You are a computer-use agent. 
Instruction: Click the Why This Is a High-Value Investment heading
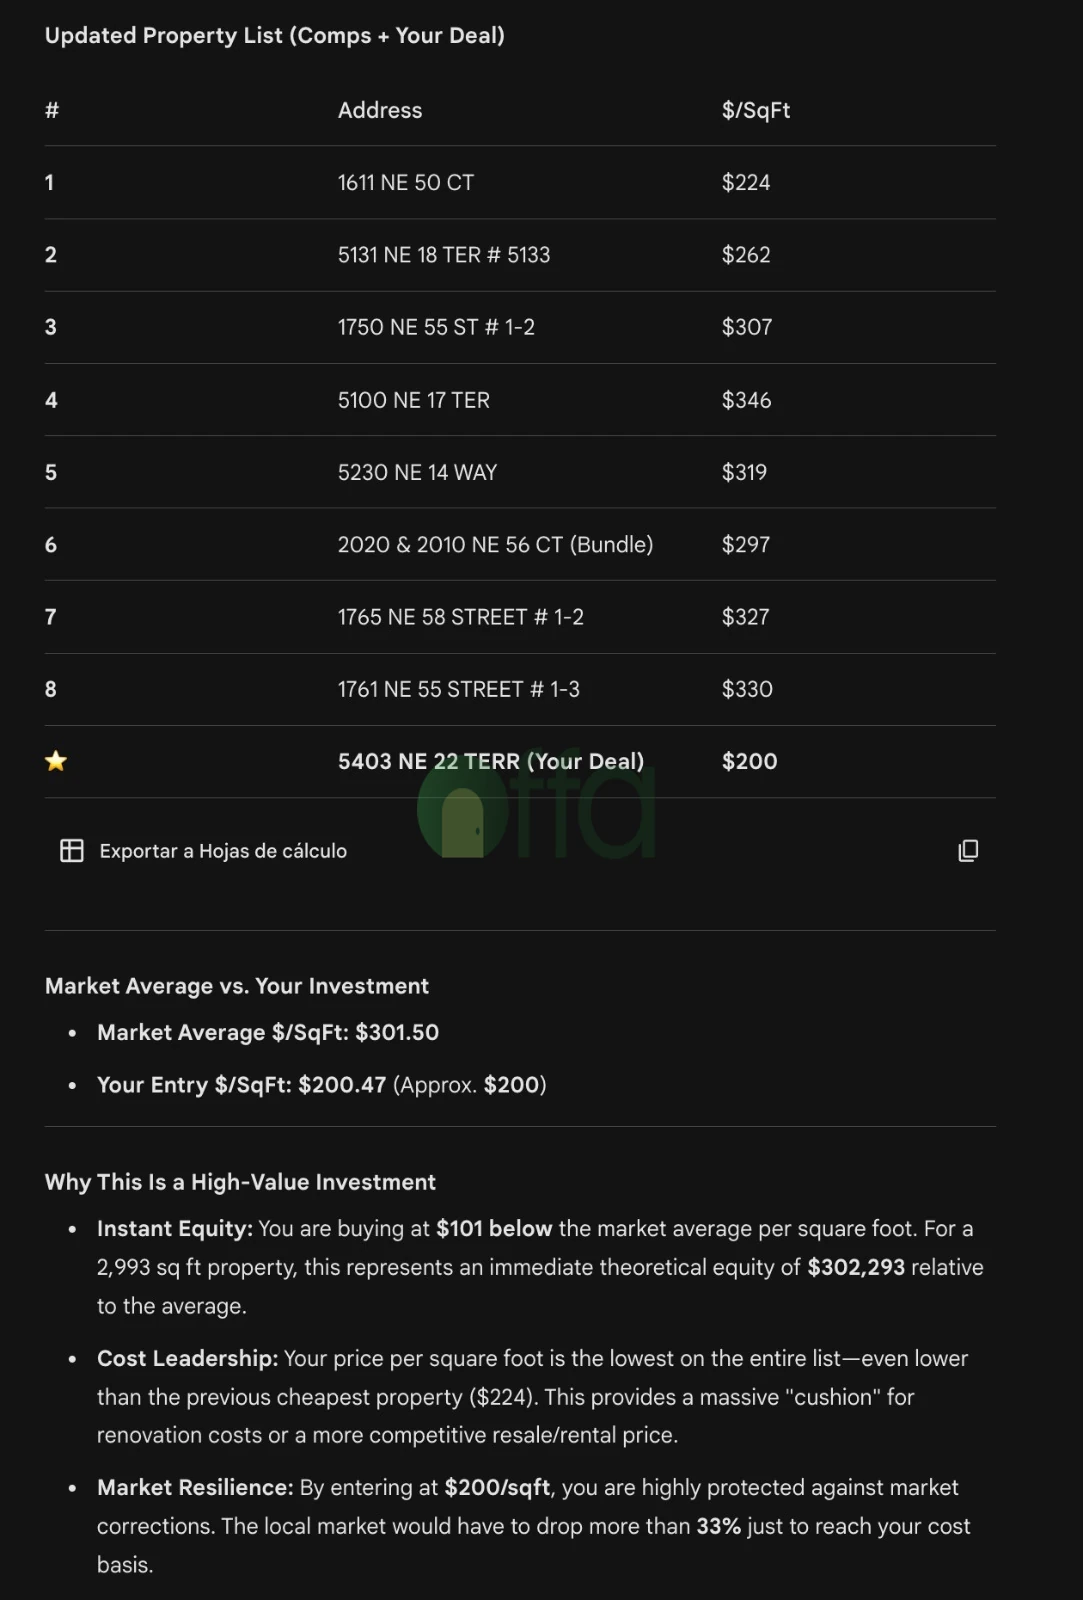(x=240, y=1182)
